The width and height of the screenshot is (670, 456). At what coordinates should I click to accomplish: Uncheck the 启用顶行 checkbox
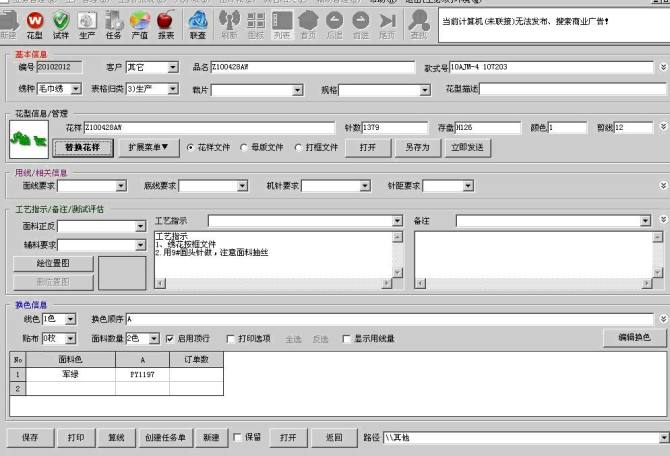click(x=169, y=339)
